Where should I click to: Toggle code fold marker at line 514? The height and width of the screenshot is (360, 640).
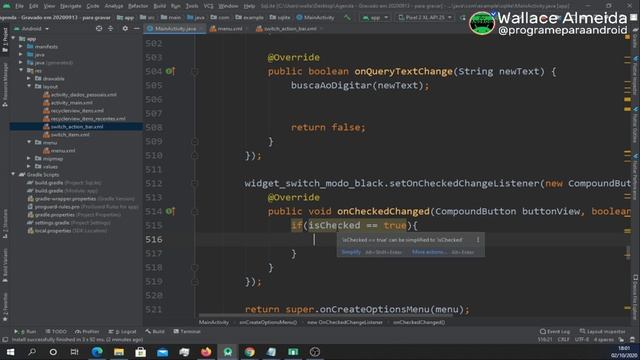[195, 211]
